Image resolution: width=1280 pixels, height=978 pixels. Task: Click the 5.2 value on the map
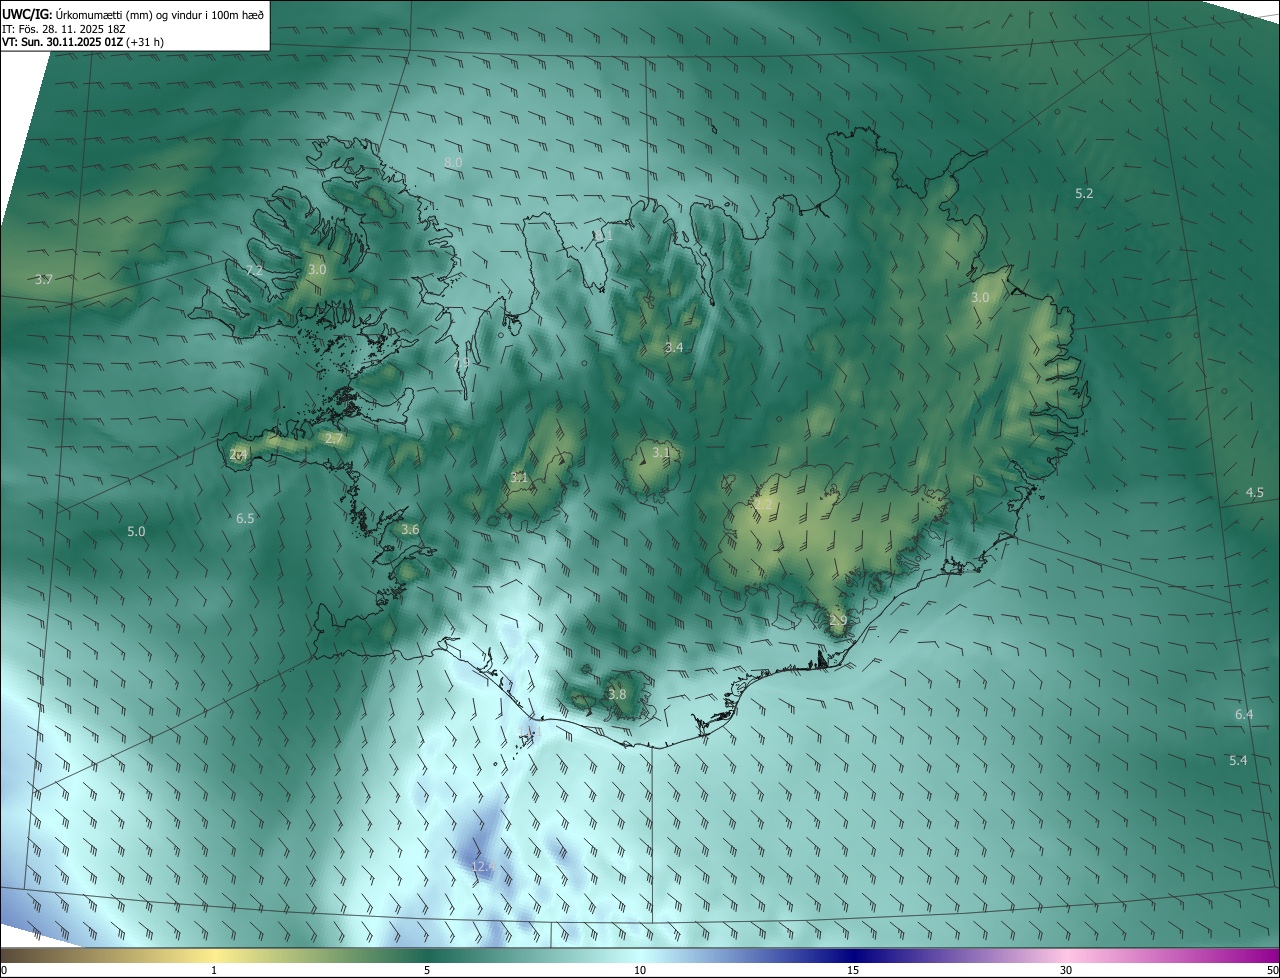tap(1084, 193)
